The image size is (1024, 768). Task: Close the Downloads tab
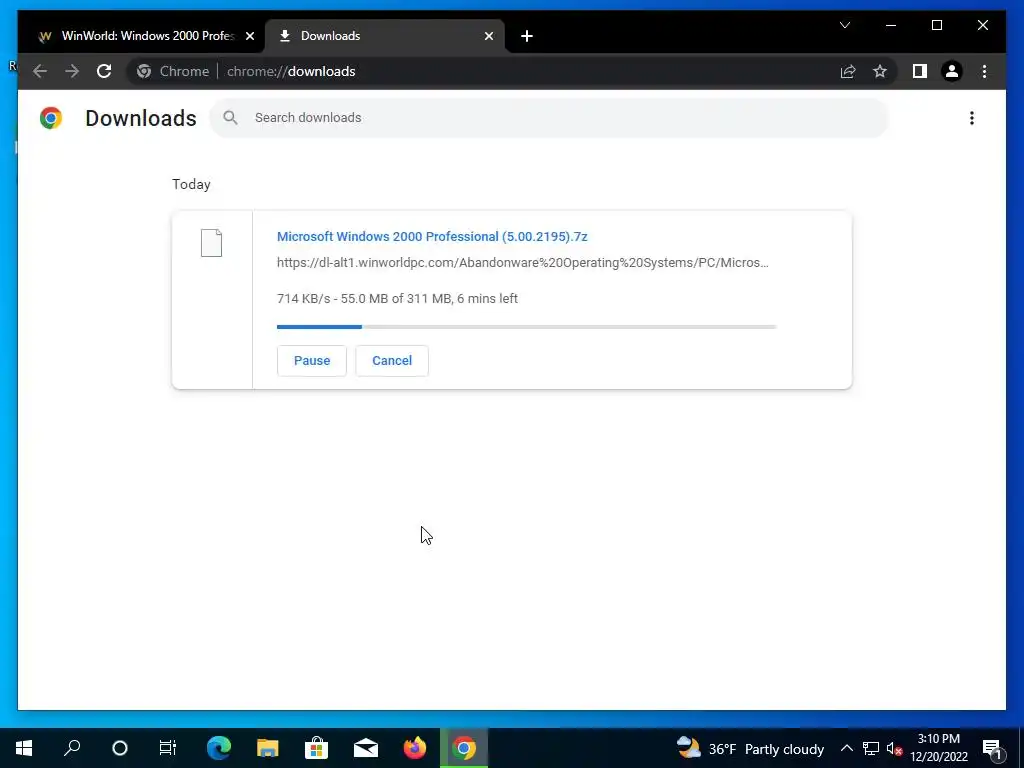[x=488, y=36]
